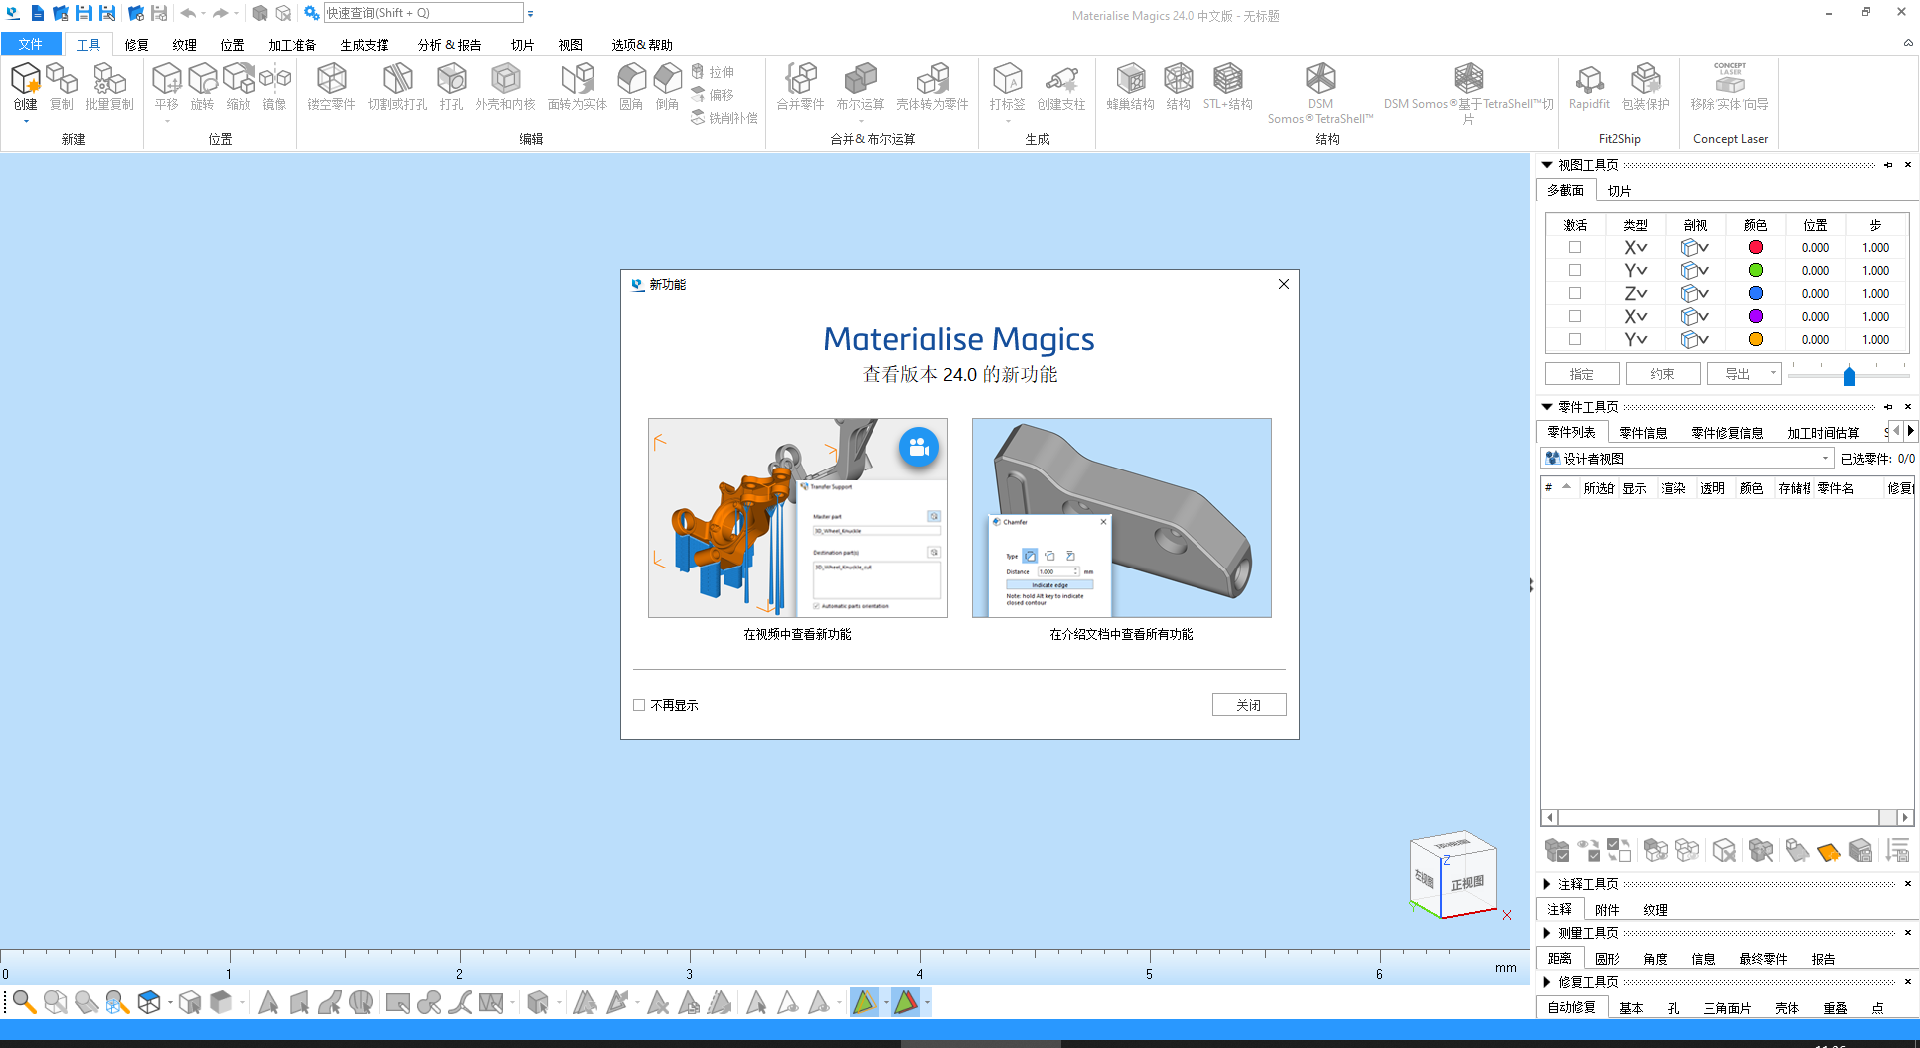Open the new features video thumbnail
Screen dimensions: 1920x1048
click(797, 518)
